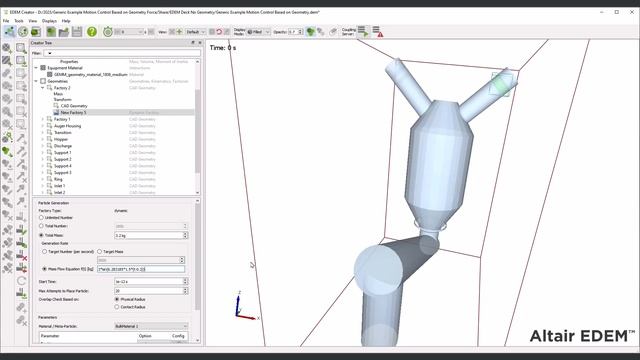Select New Factory 5 in tree
The height and width of the screenshot is (360, 640).
coord(73,112)
